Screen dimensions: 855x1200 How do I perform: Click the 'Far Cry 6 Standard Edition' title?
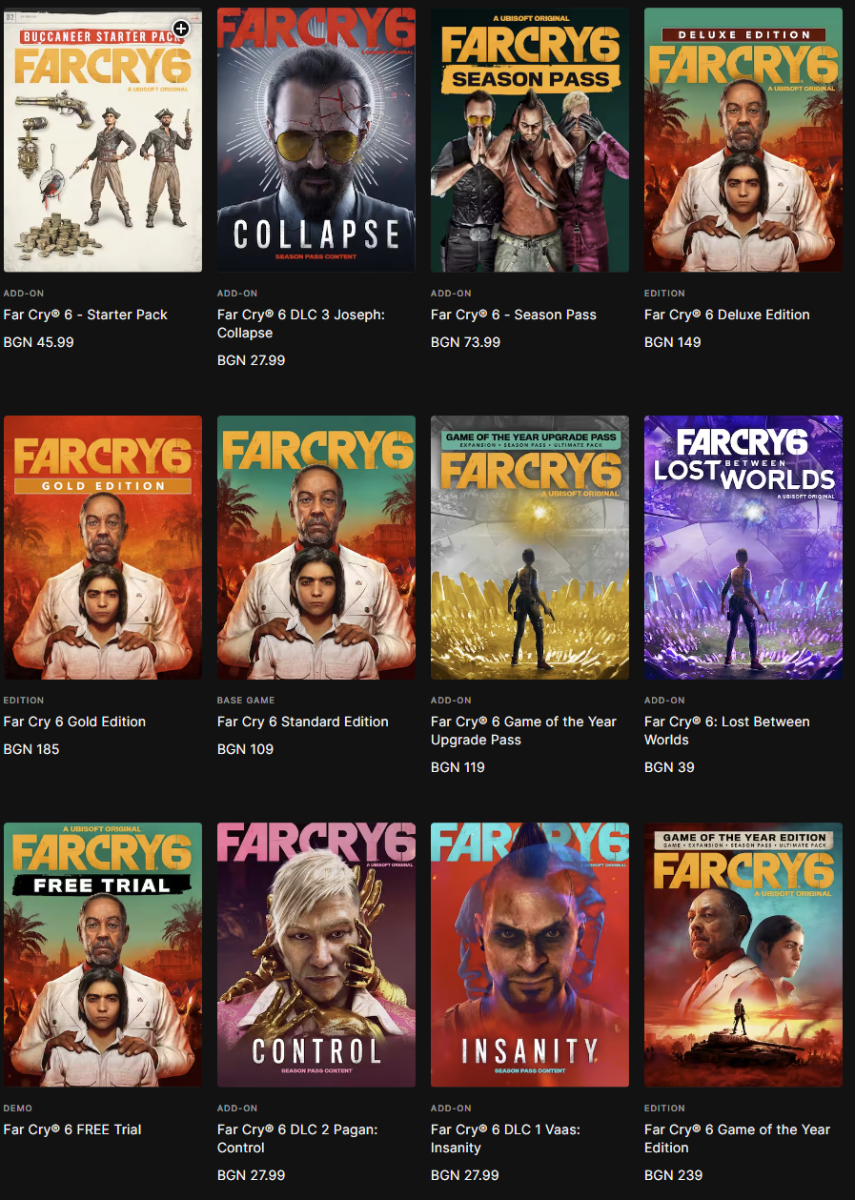(303, 721)
